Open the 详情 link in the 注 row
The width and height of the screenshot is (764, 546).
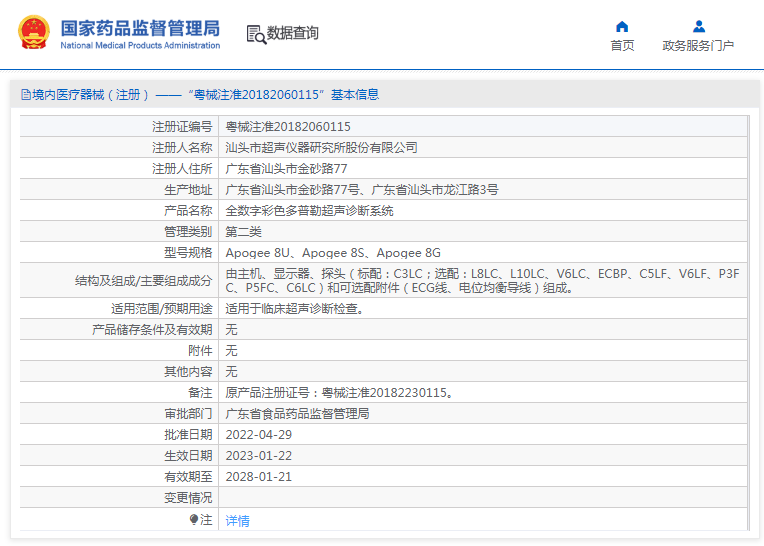[x=237, y=521]
